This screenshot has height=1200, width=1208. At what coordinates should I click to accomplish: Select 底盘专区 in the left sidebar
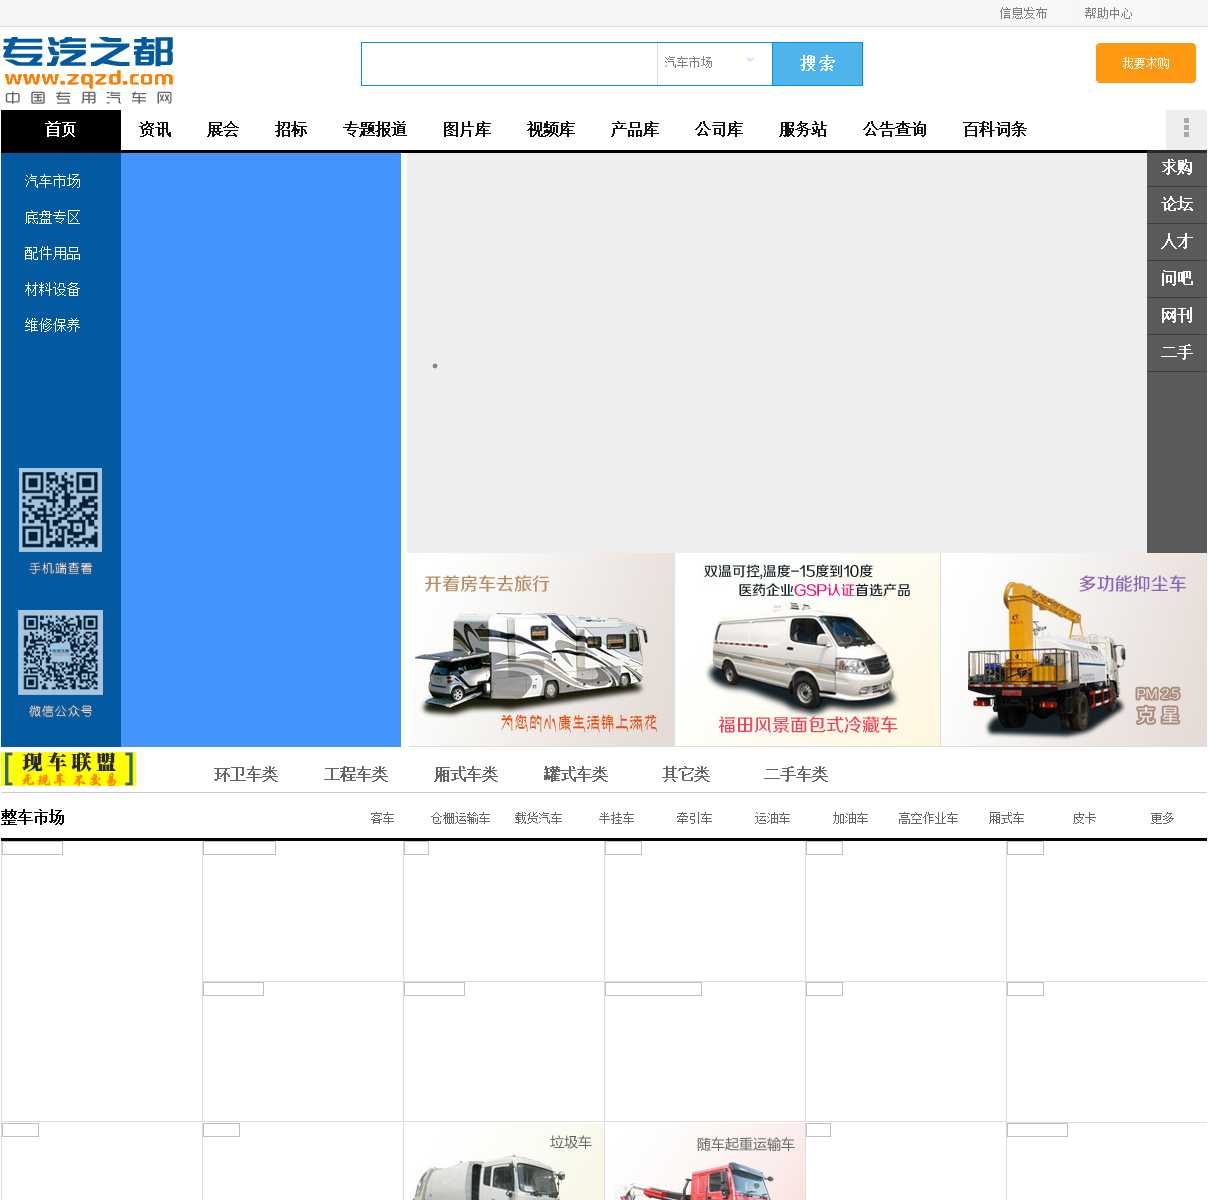52,217
